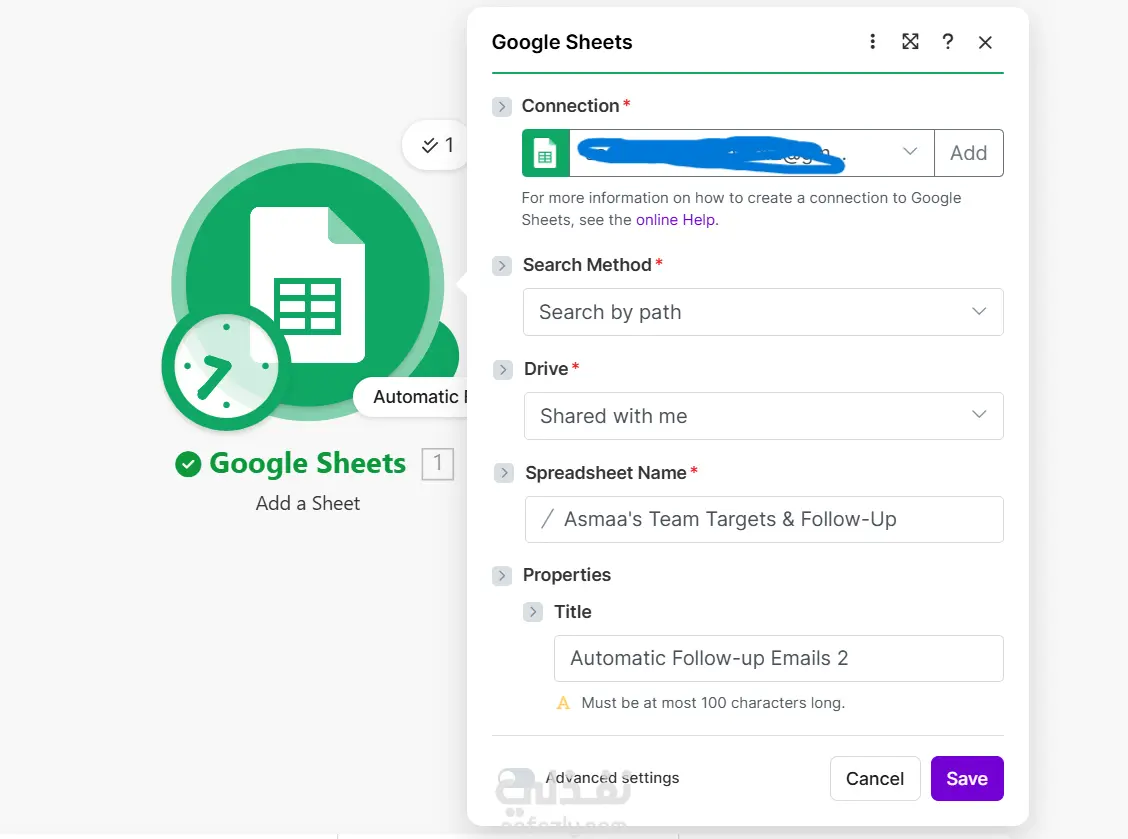1128x839 pixels.
Task: Expand the Spreadsheet Name field chevron
Action: pos(504,473)
